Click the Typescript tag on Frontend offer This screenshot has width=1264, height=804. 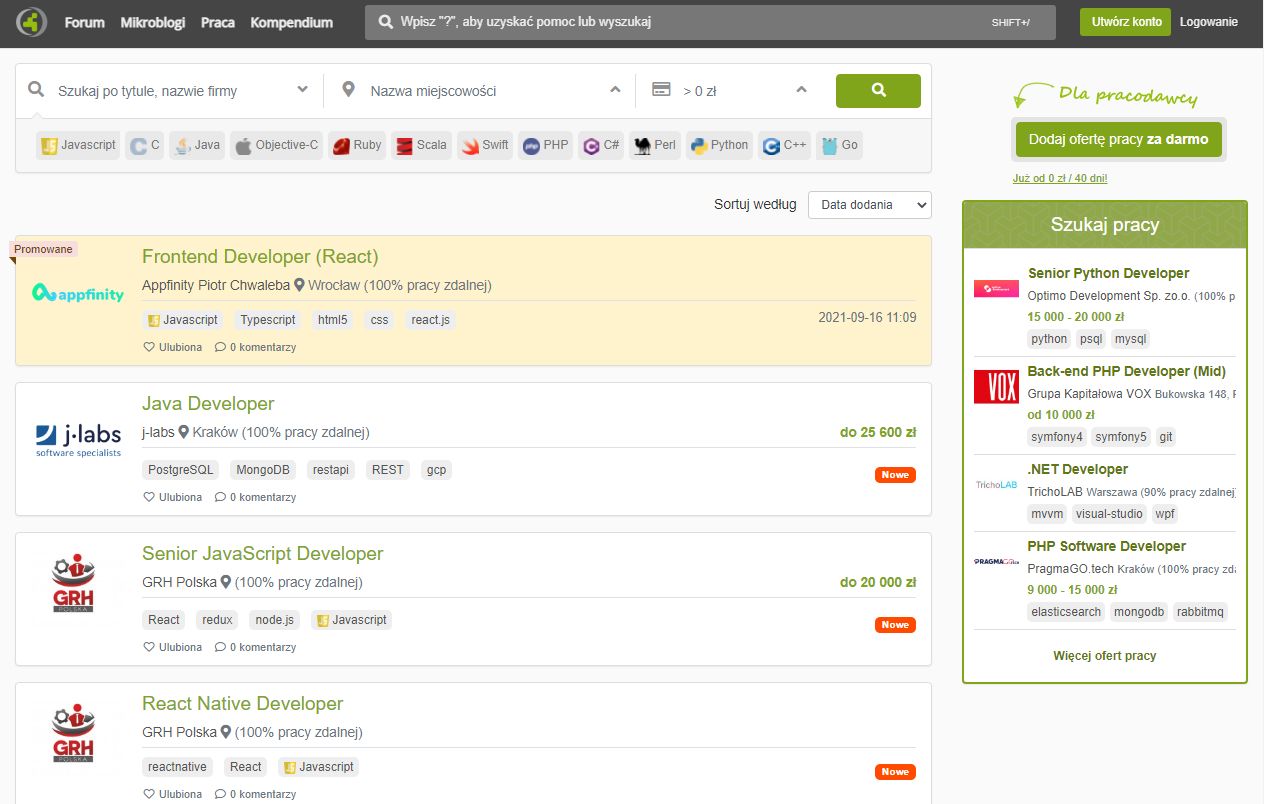[268, 320]
